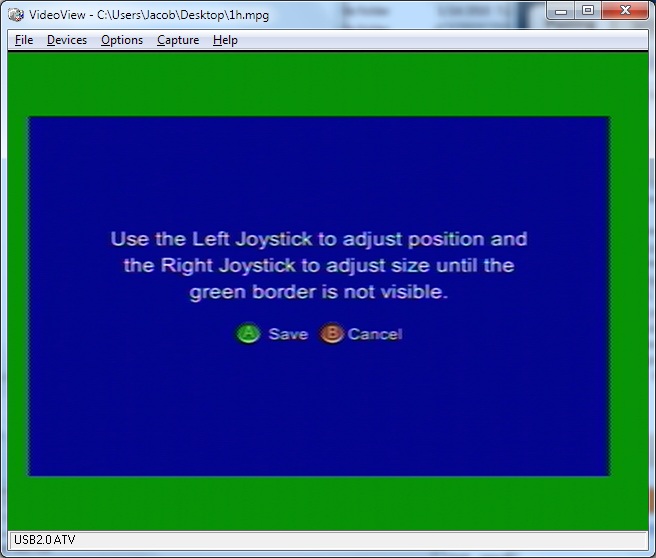Click the VideoView application icon in title bar
656x558 pixels.
[x=16, y=15]
